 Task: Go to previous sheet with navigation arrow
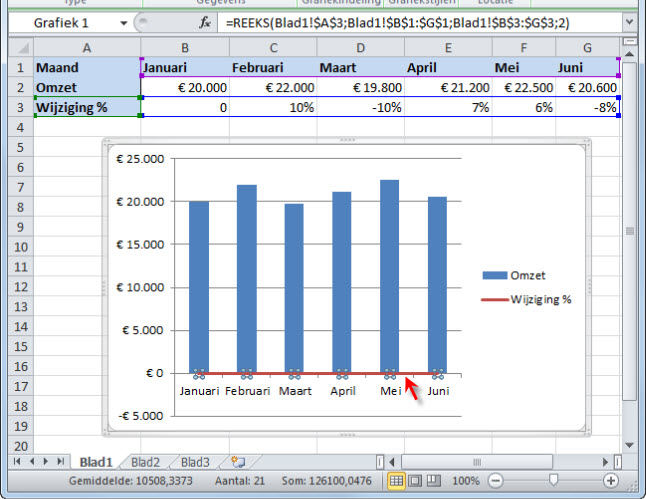tap(32, 462)
